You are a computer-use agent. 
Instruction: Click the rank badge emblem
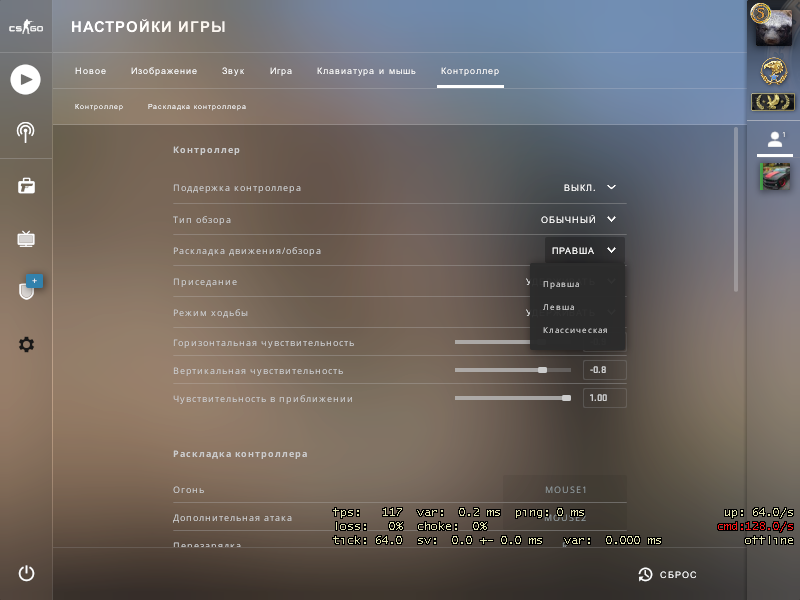pos(773,102)
